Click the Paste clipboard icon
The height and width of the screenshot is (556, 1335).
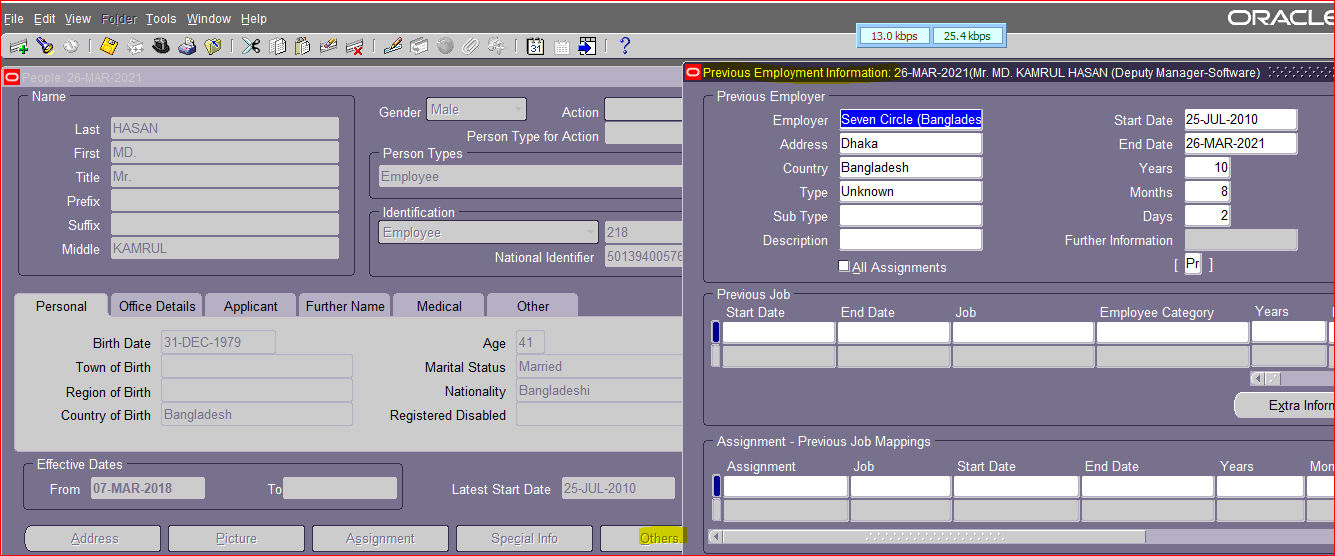pyautogui.click(x=302, y=46)
